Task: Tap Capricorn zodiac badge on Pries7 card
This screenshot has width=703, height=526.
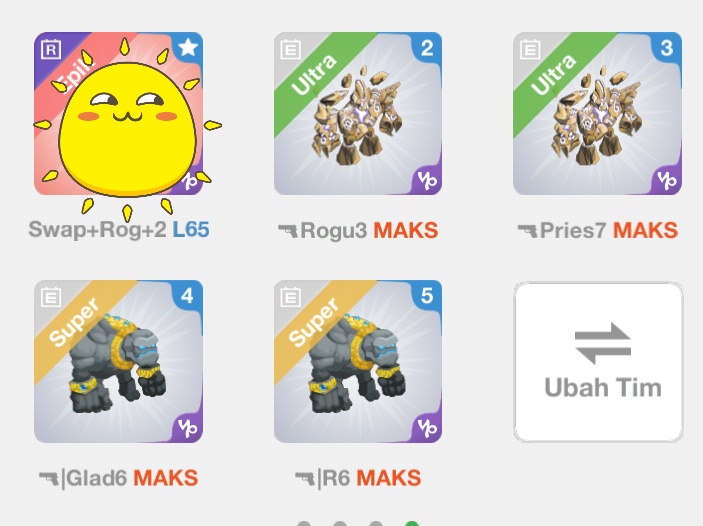Action: [667, 180]
